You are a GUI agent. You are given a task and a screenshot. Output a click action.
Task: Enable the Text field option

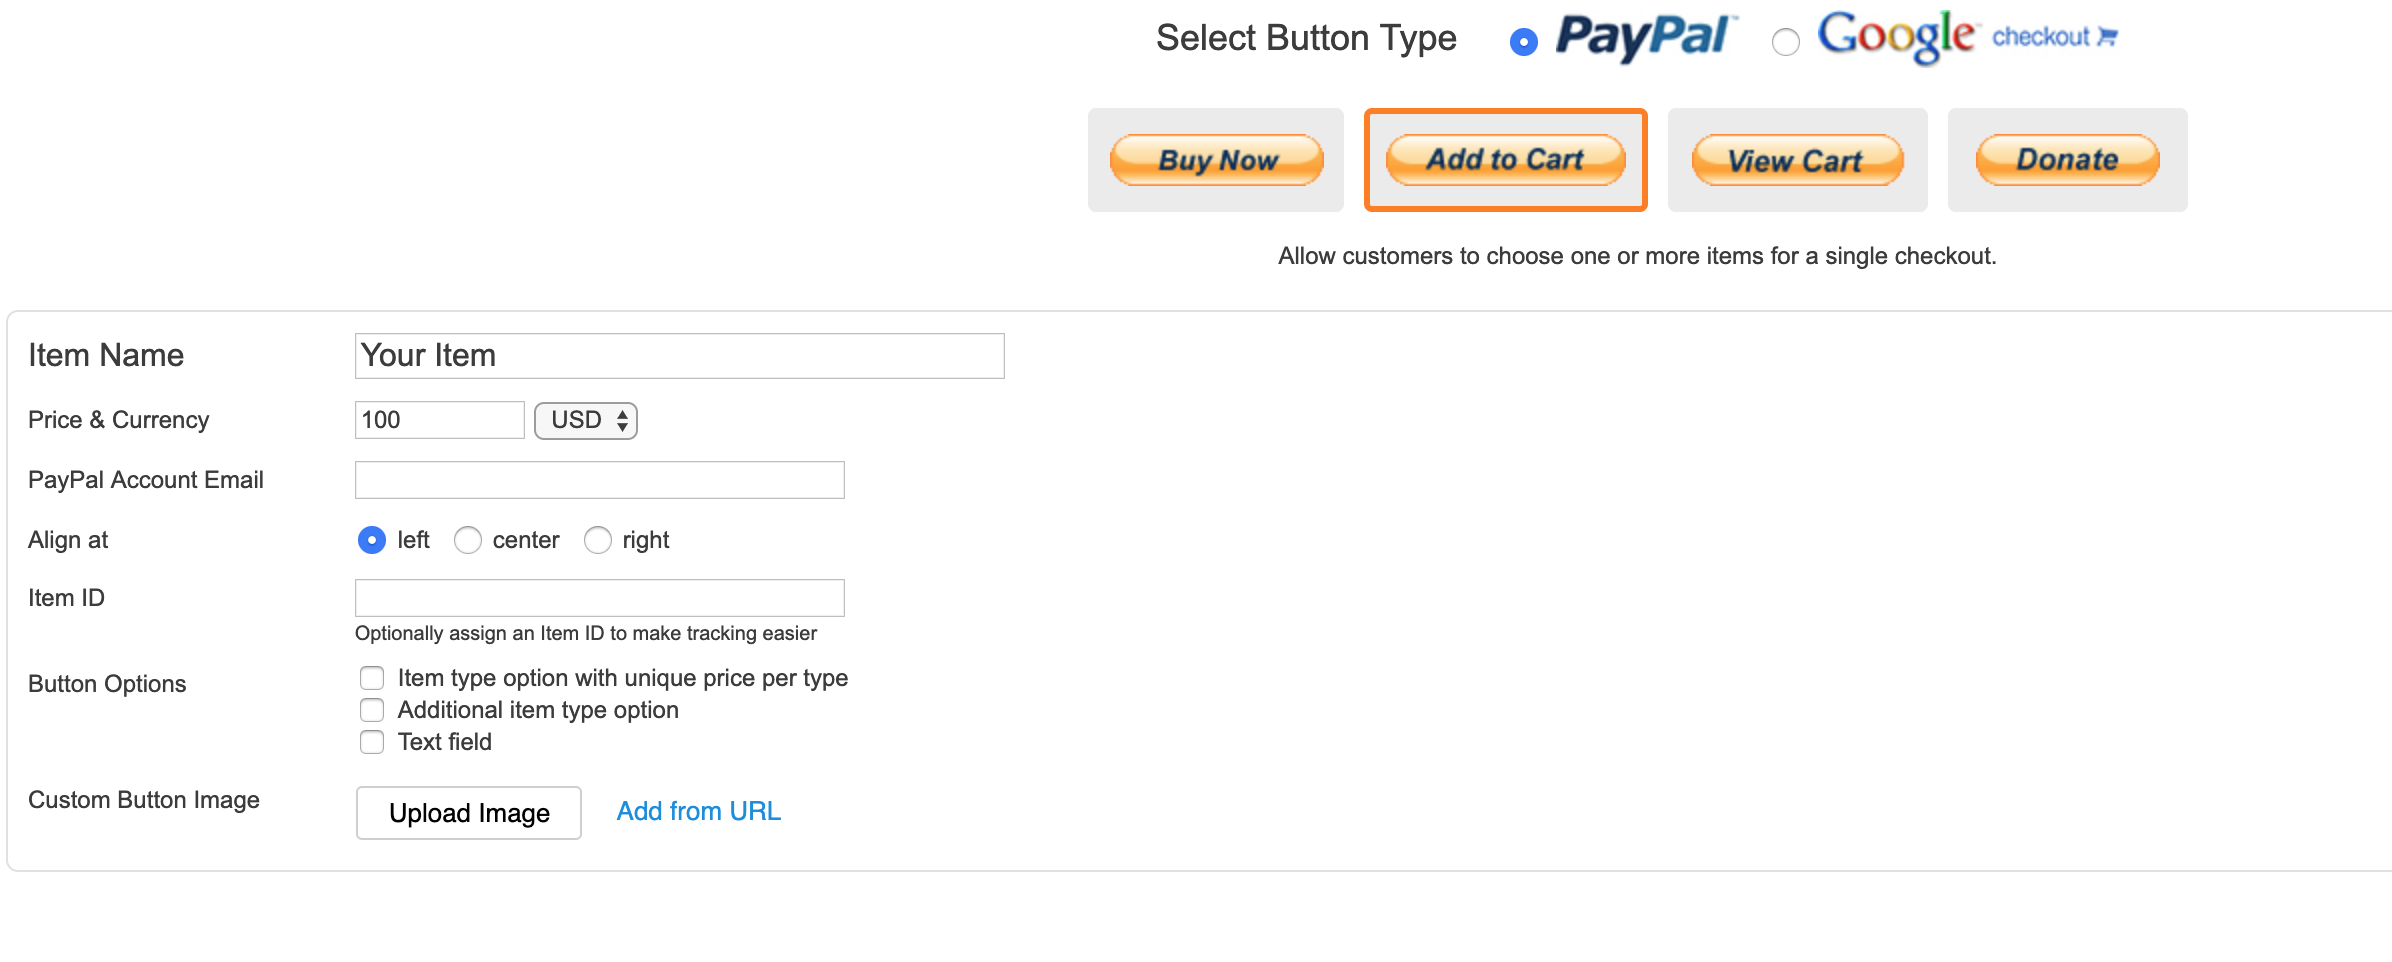tap(372, 742)
